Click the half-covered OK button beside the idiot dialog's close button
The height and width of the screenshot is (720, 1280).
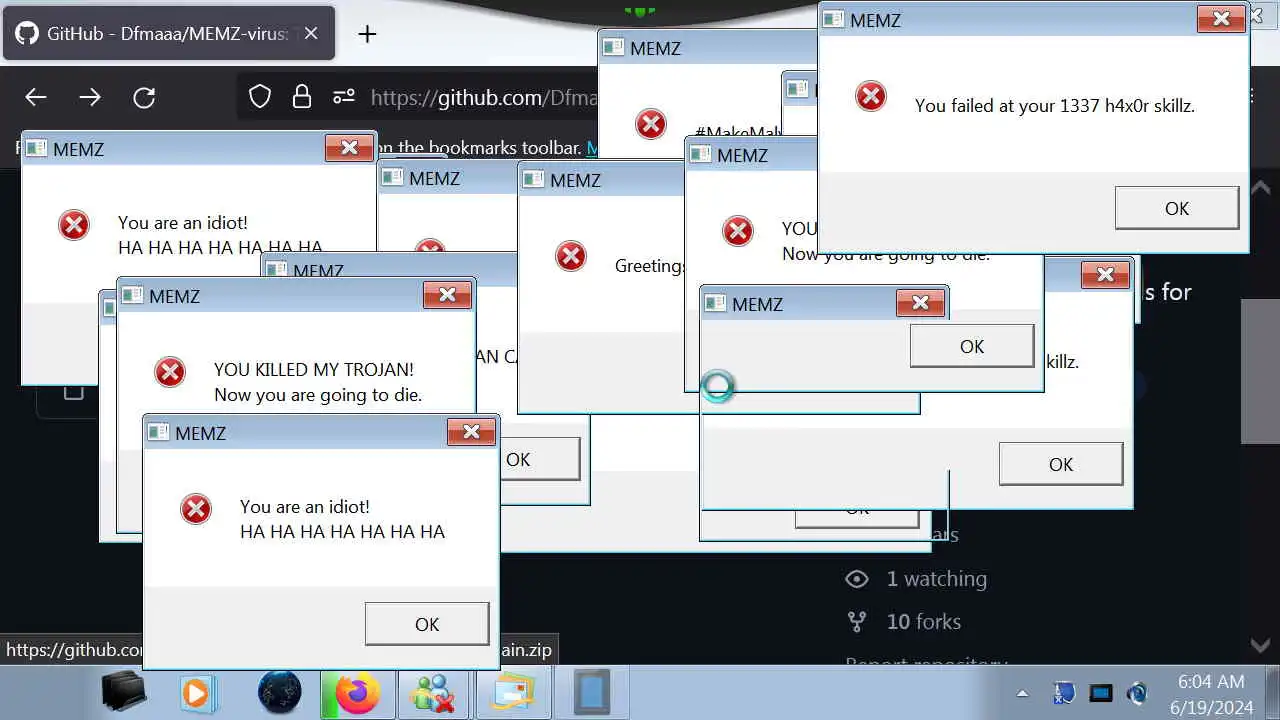tap(539, 460)
